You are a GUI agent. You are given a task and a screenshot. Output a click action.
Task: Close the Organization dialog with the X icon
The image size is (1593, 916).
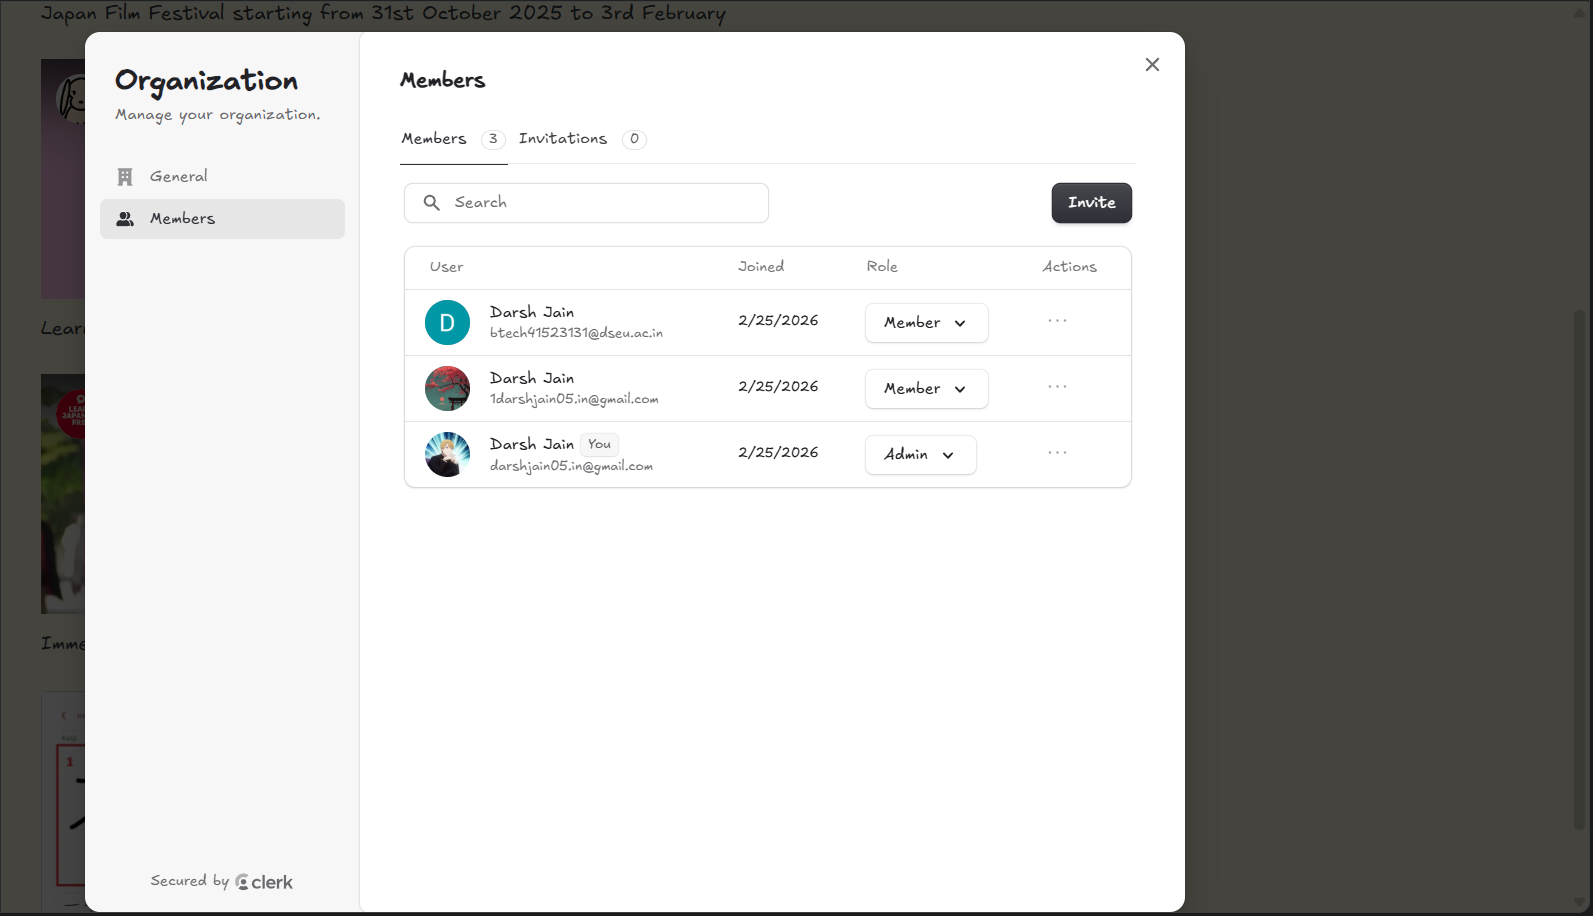[x=1152, y=65]
